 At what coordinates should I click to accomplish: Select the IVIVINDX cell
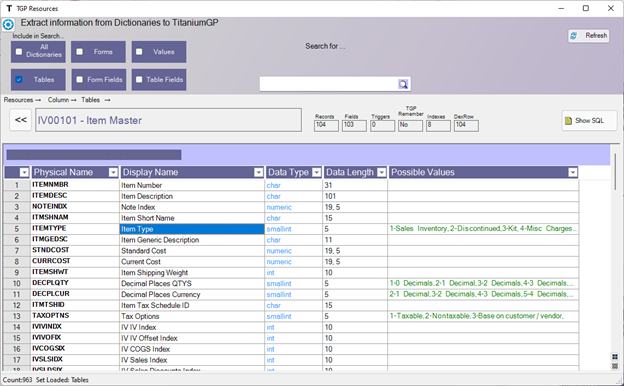(74, 327)
